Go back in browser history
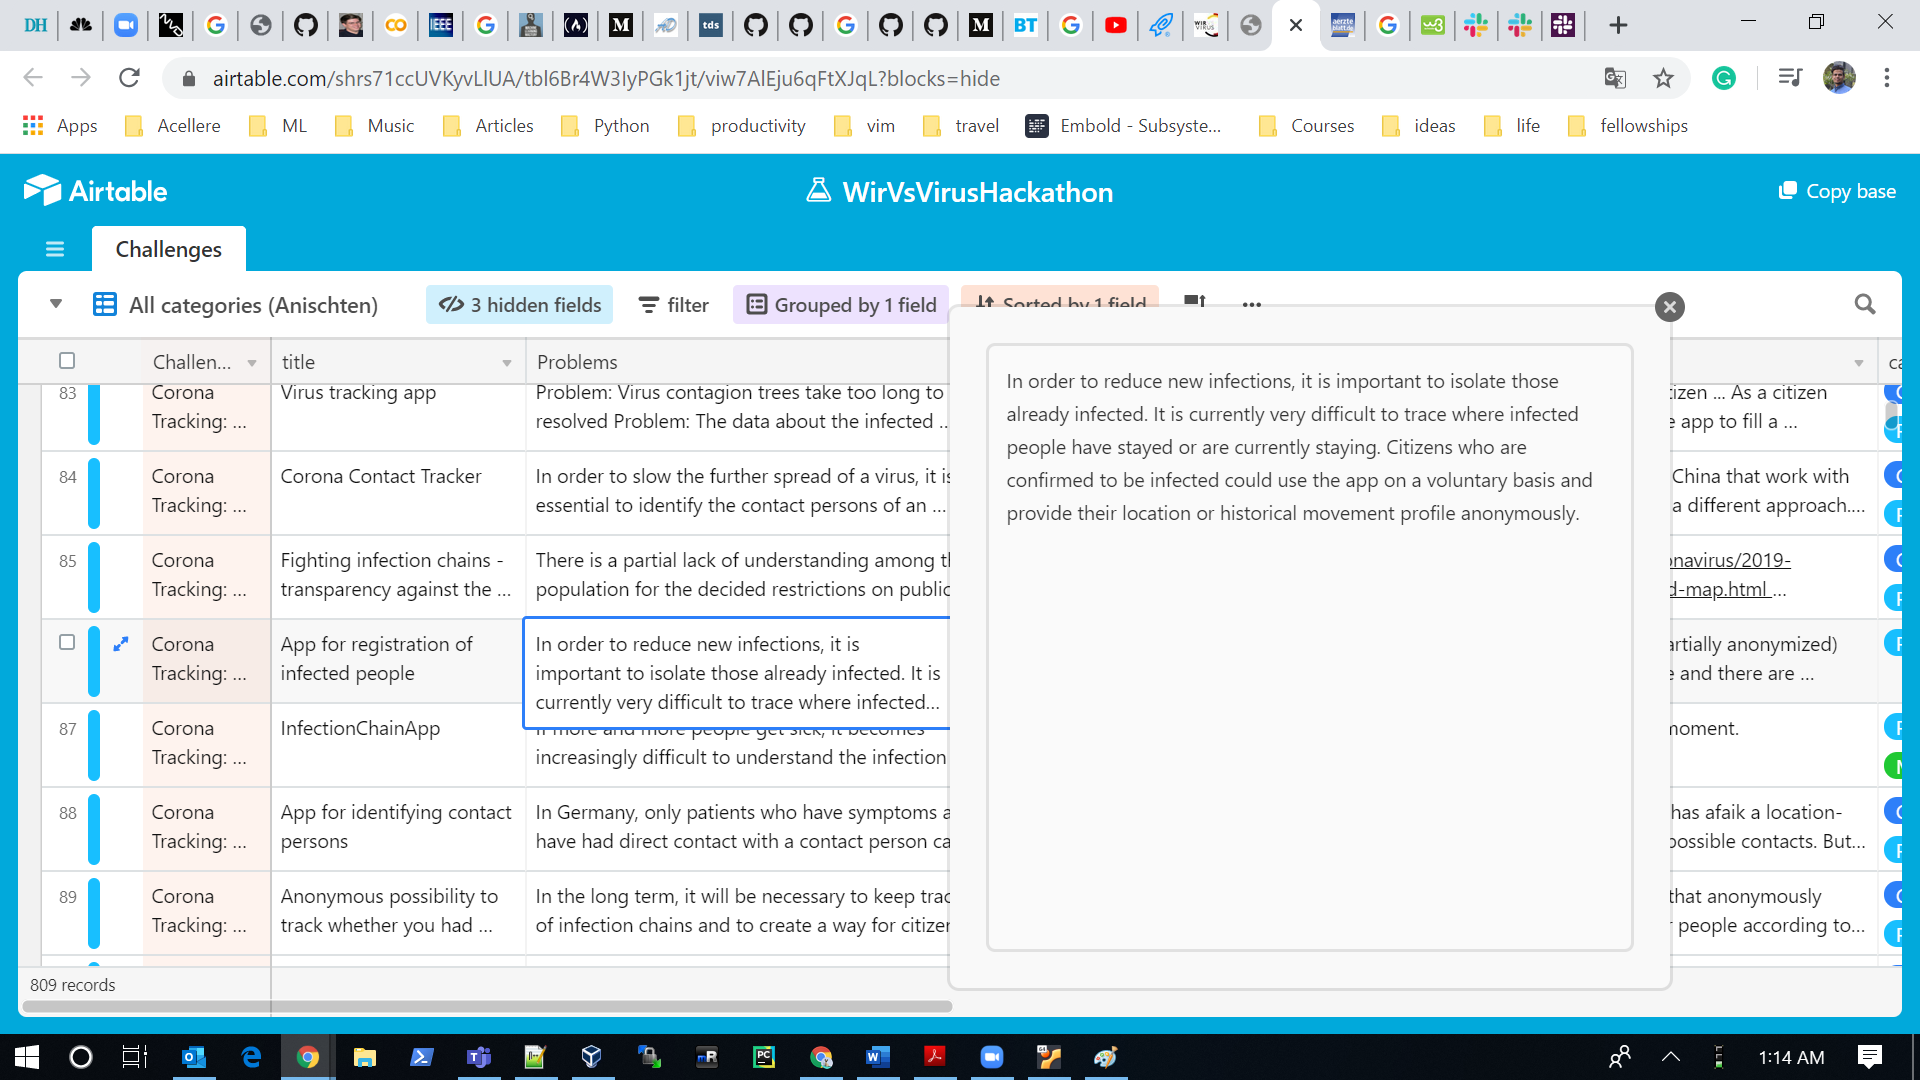This screenshot has width=1920, height=1080. coord(33,78)
